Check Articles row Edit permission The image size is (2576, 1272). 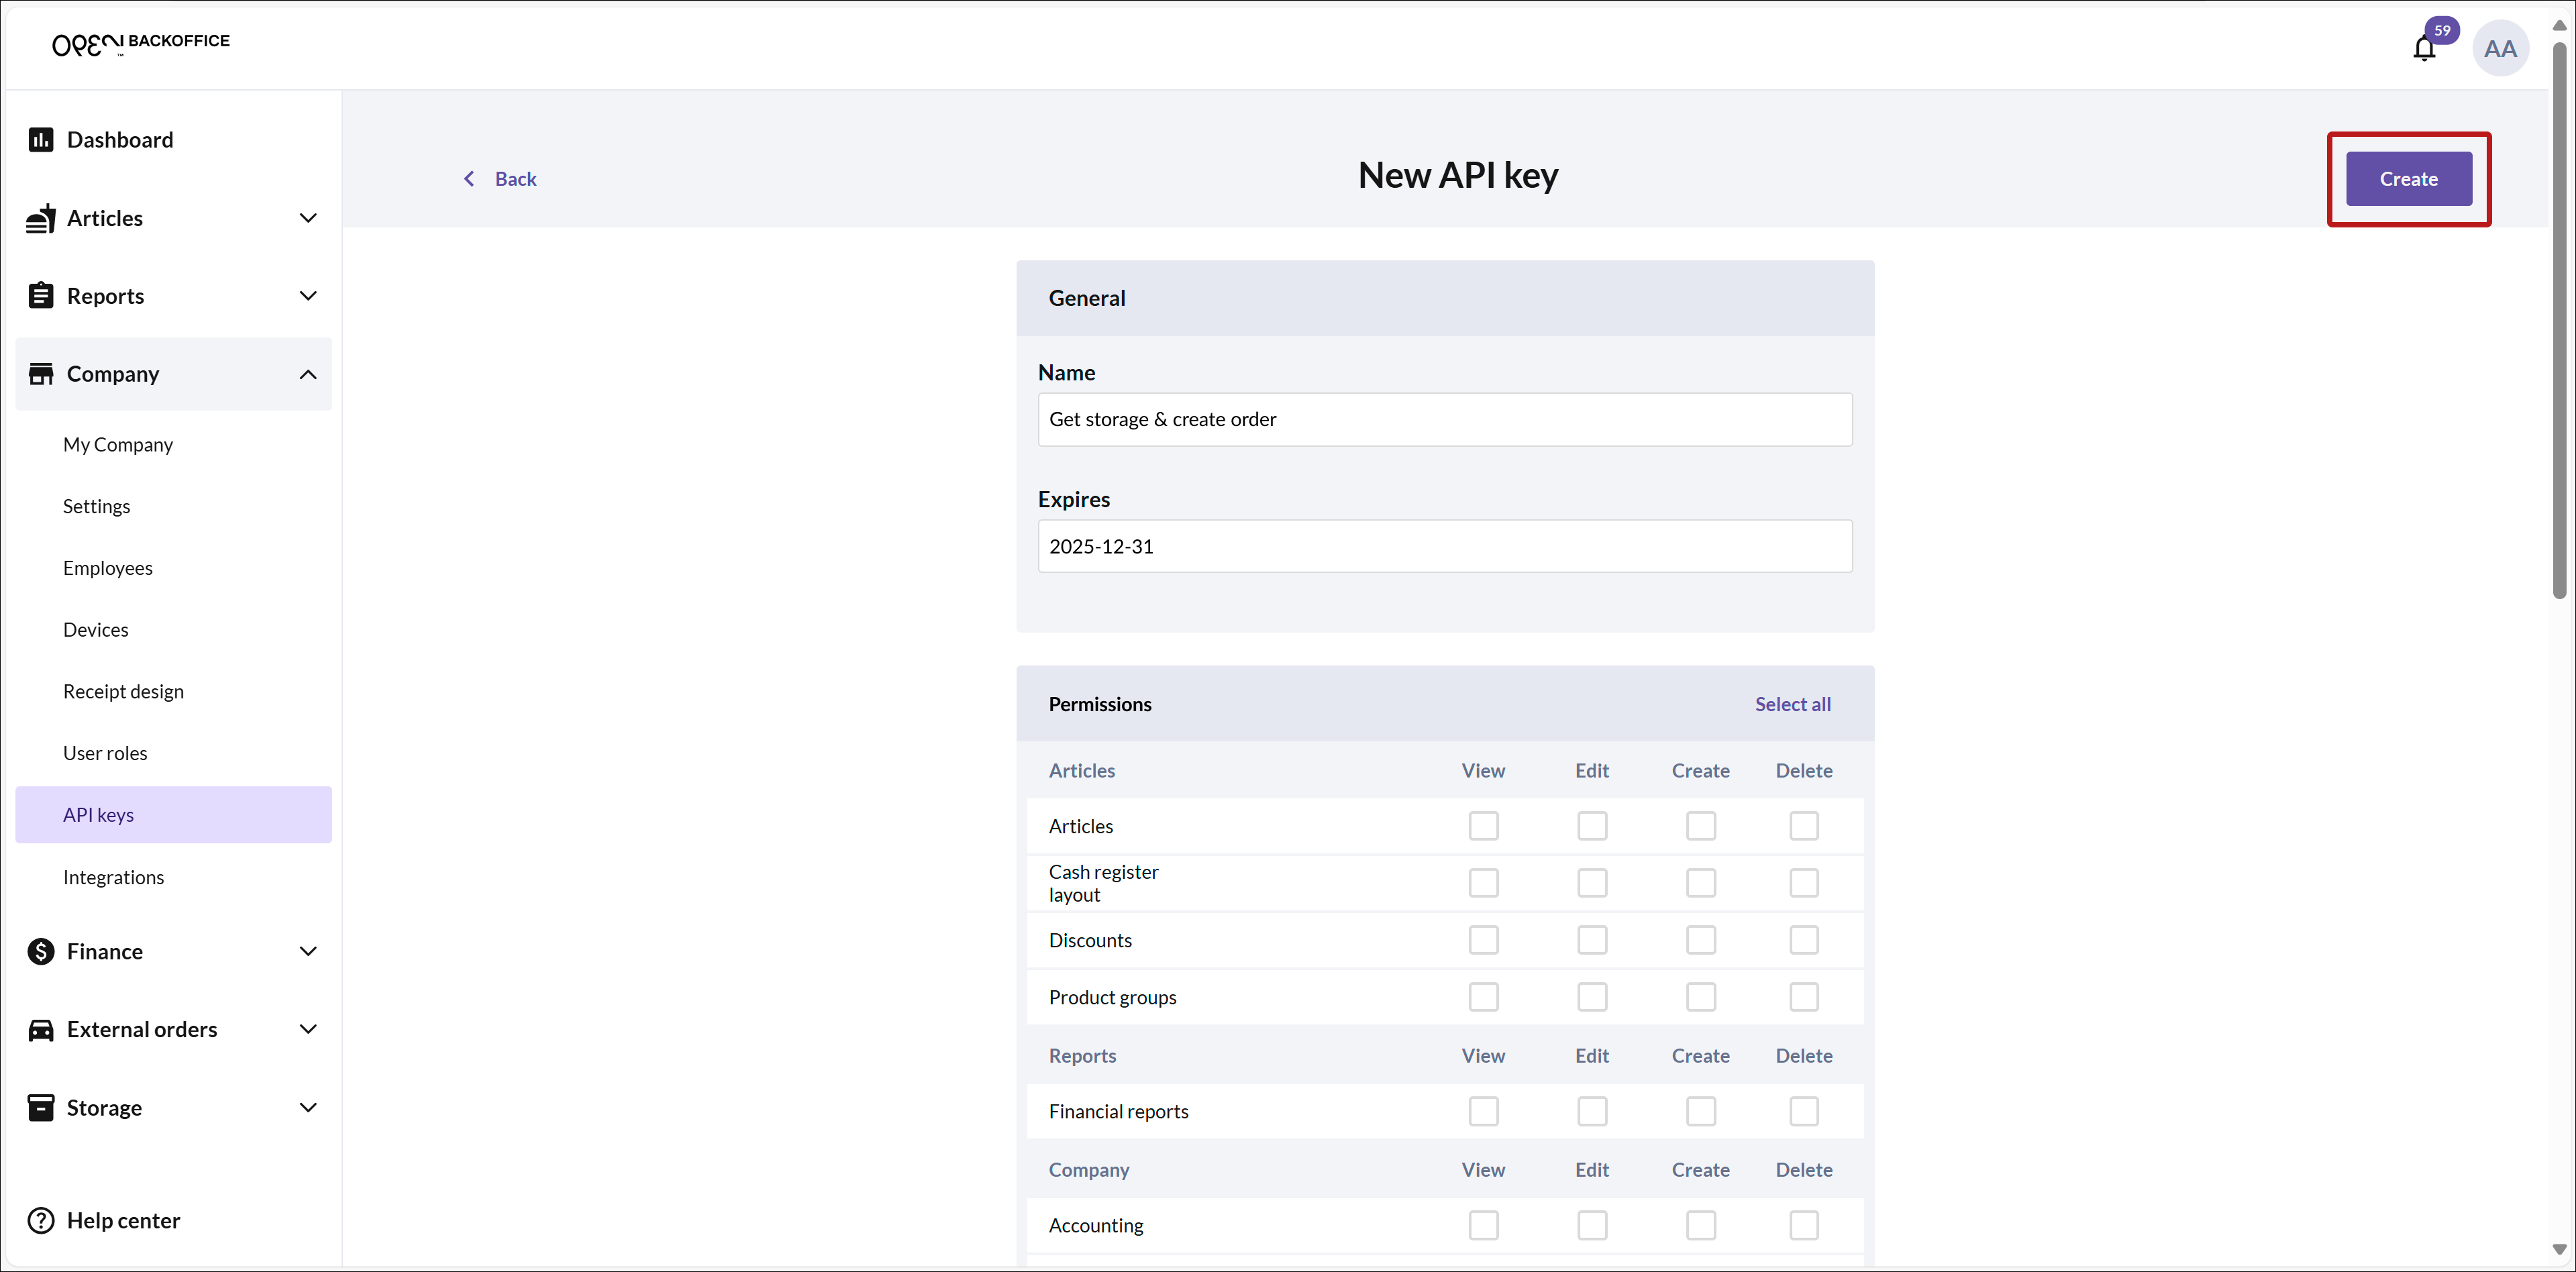coord(1592,826)
